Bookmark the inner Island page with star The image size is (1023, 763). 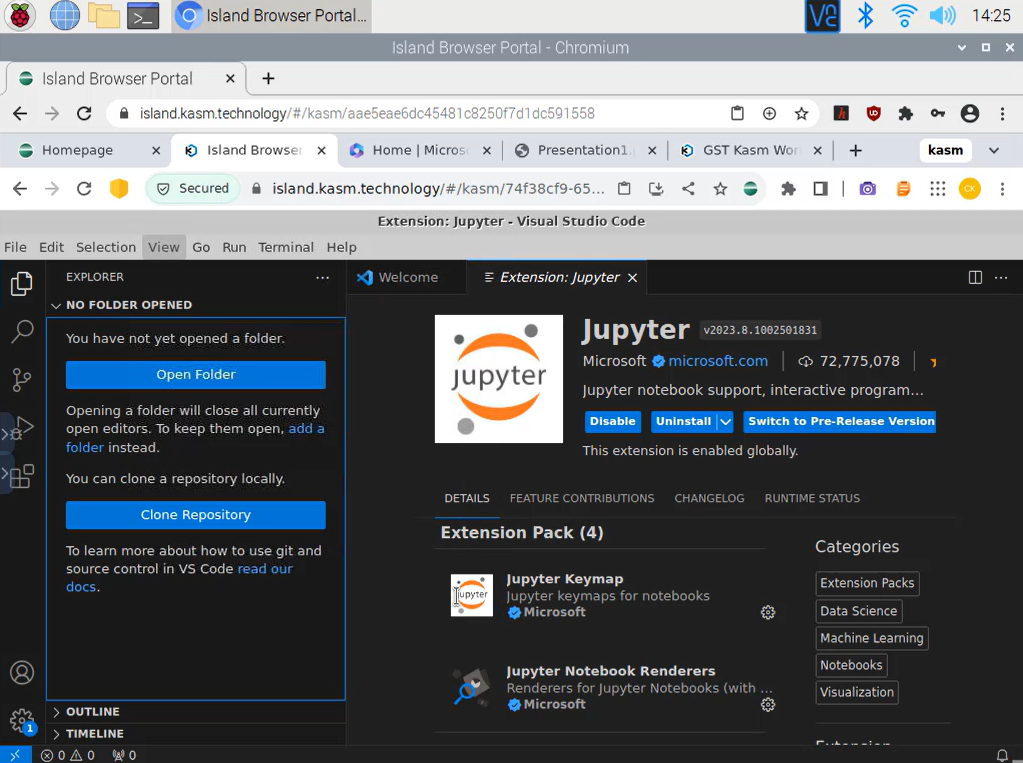720,189
